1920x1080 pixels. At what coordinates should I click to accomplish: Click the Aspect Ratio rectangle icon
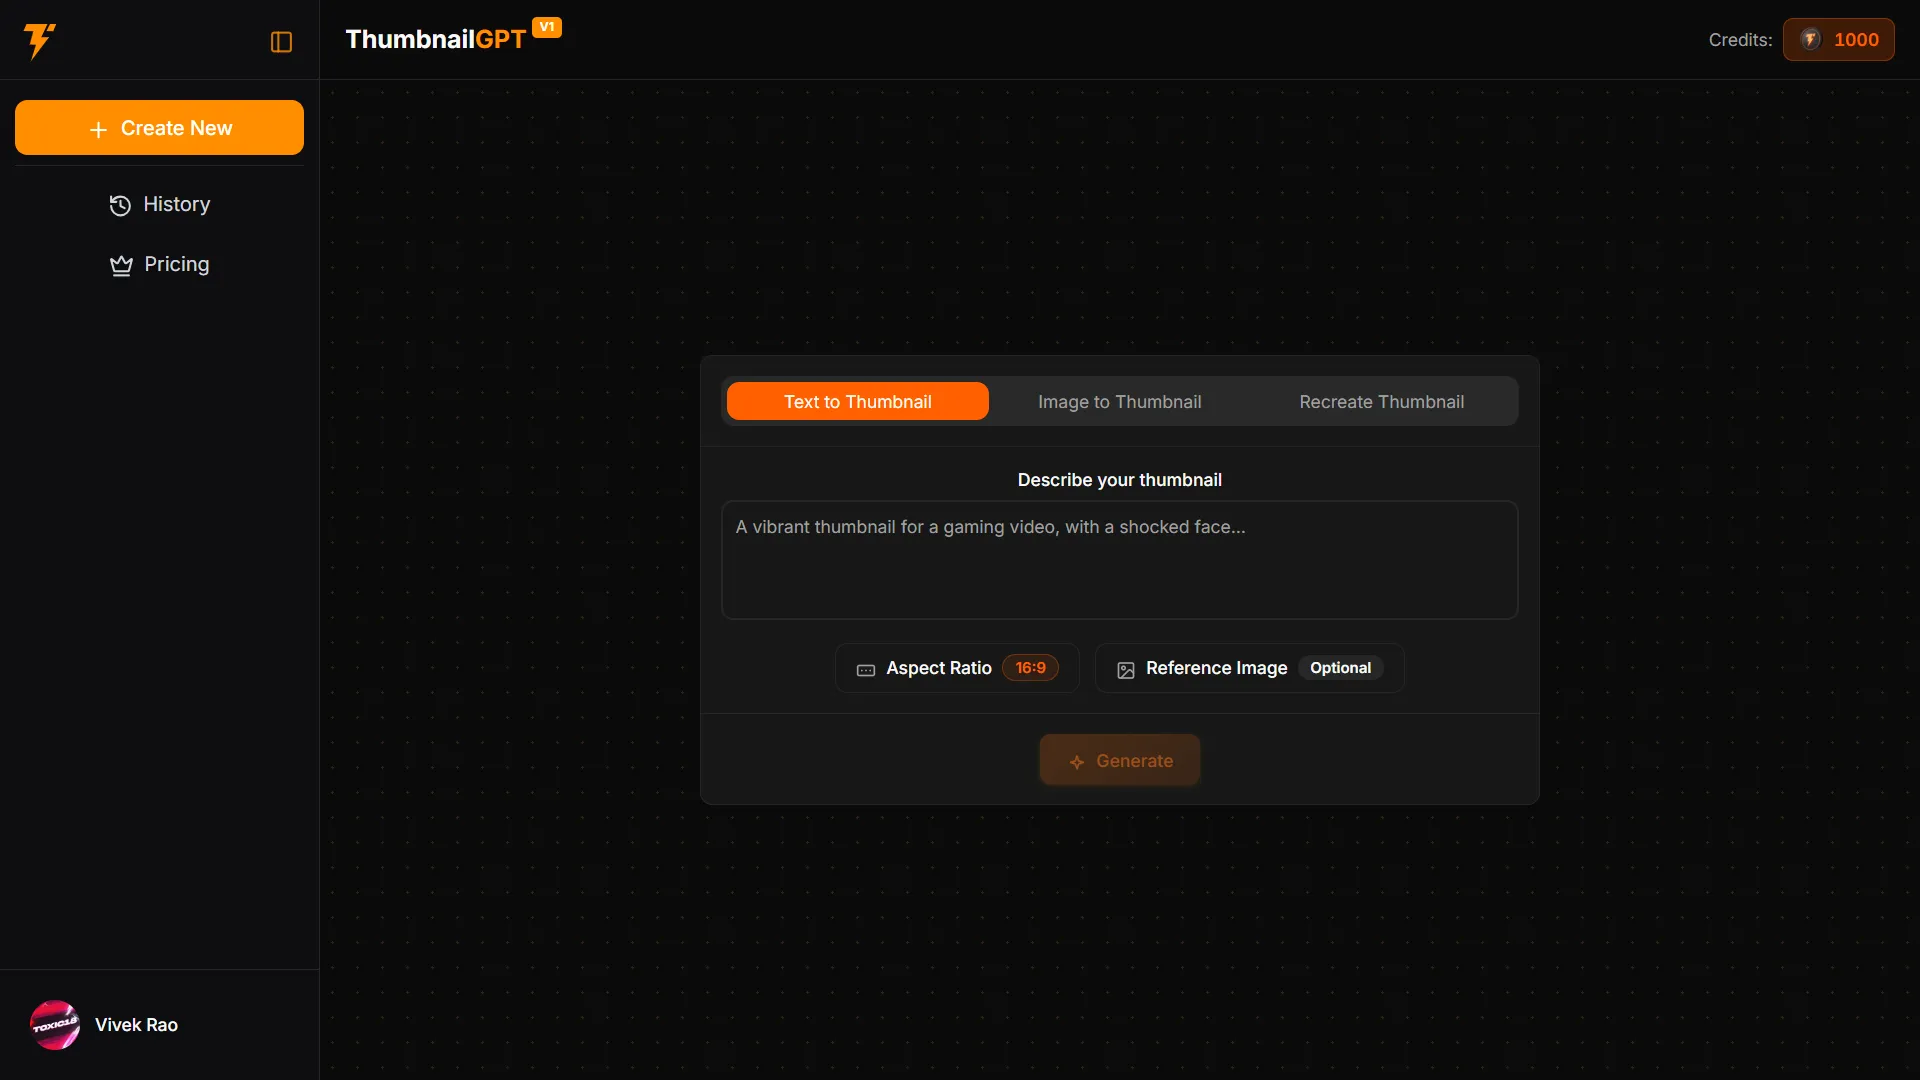point(866,670)
